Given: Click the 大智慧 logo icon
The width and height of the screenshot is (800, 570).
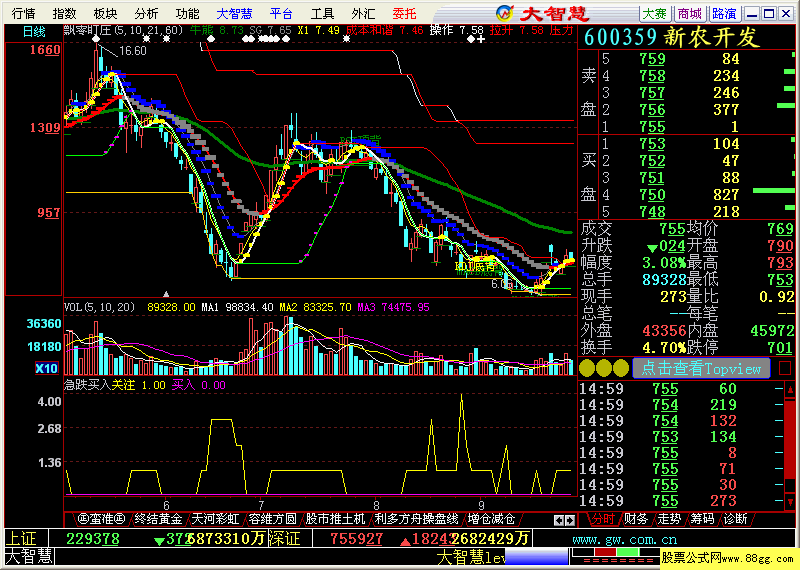Looking at the screenshot, I should pyautogui.click(x=505, y=13).
